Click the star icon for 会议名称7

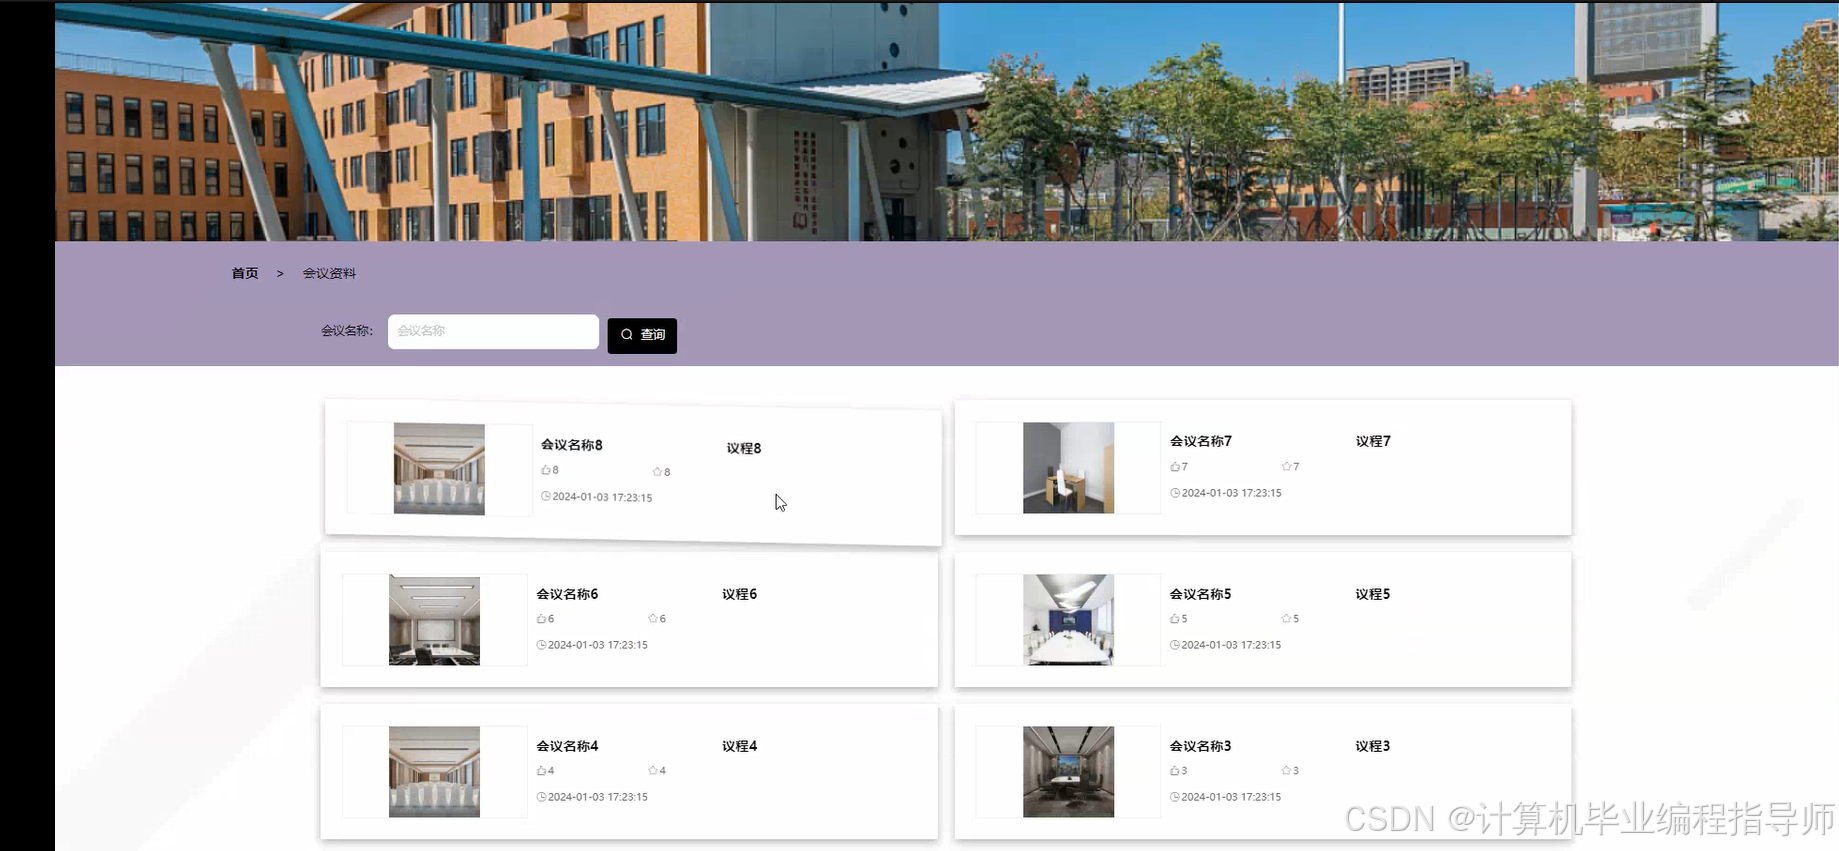(x=1286, y=467)
